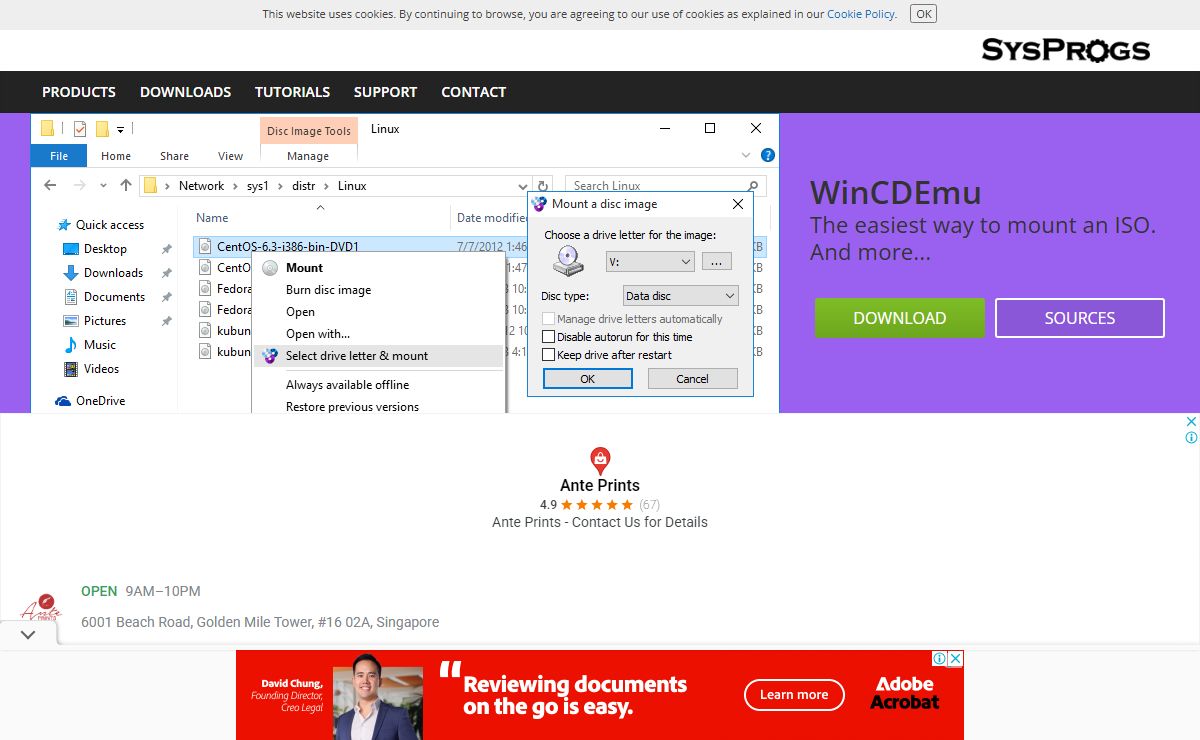Click the Music icon in sidebar
Viewport: 1200px width, 740px height.
tap(71, 345)
